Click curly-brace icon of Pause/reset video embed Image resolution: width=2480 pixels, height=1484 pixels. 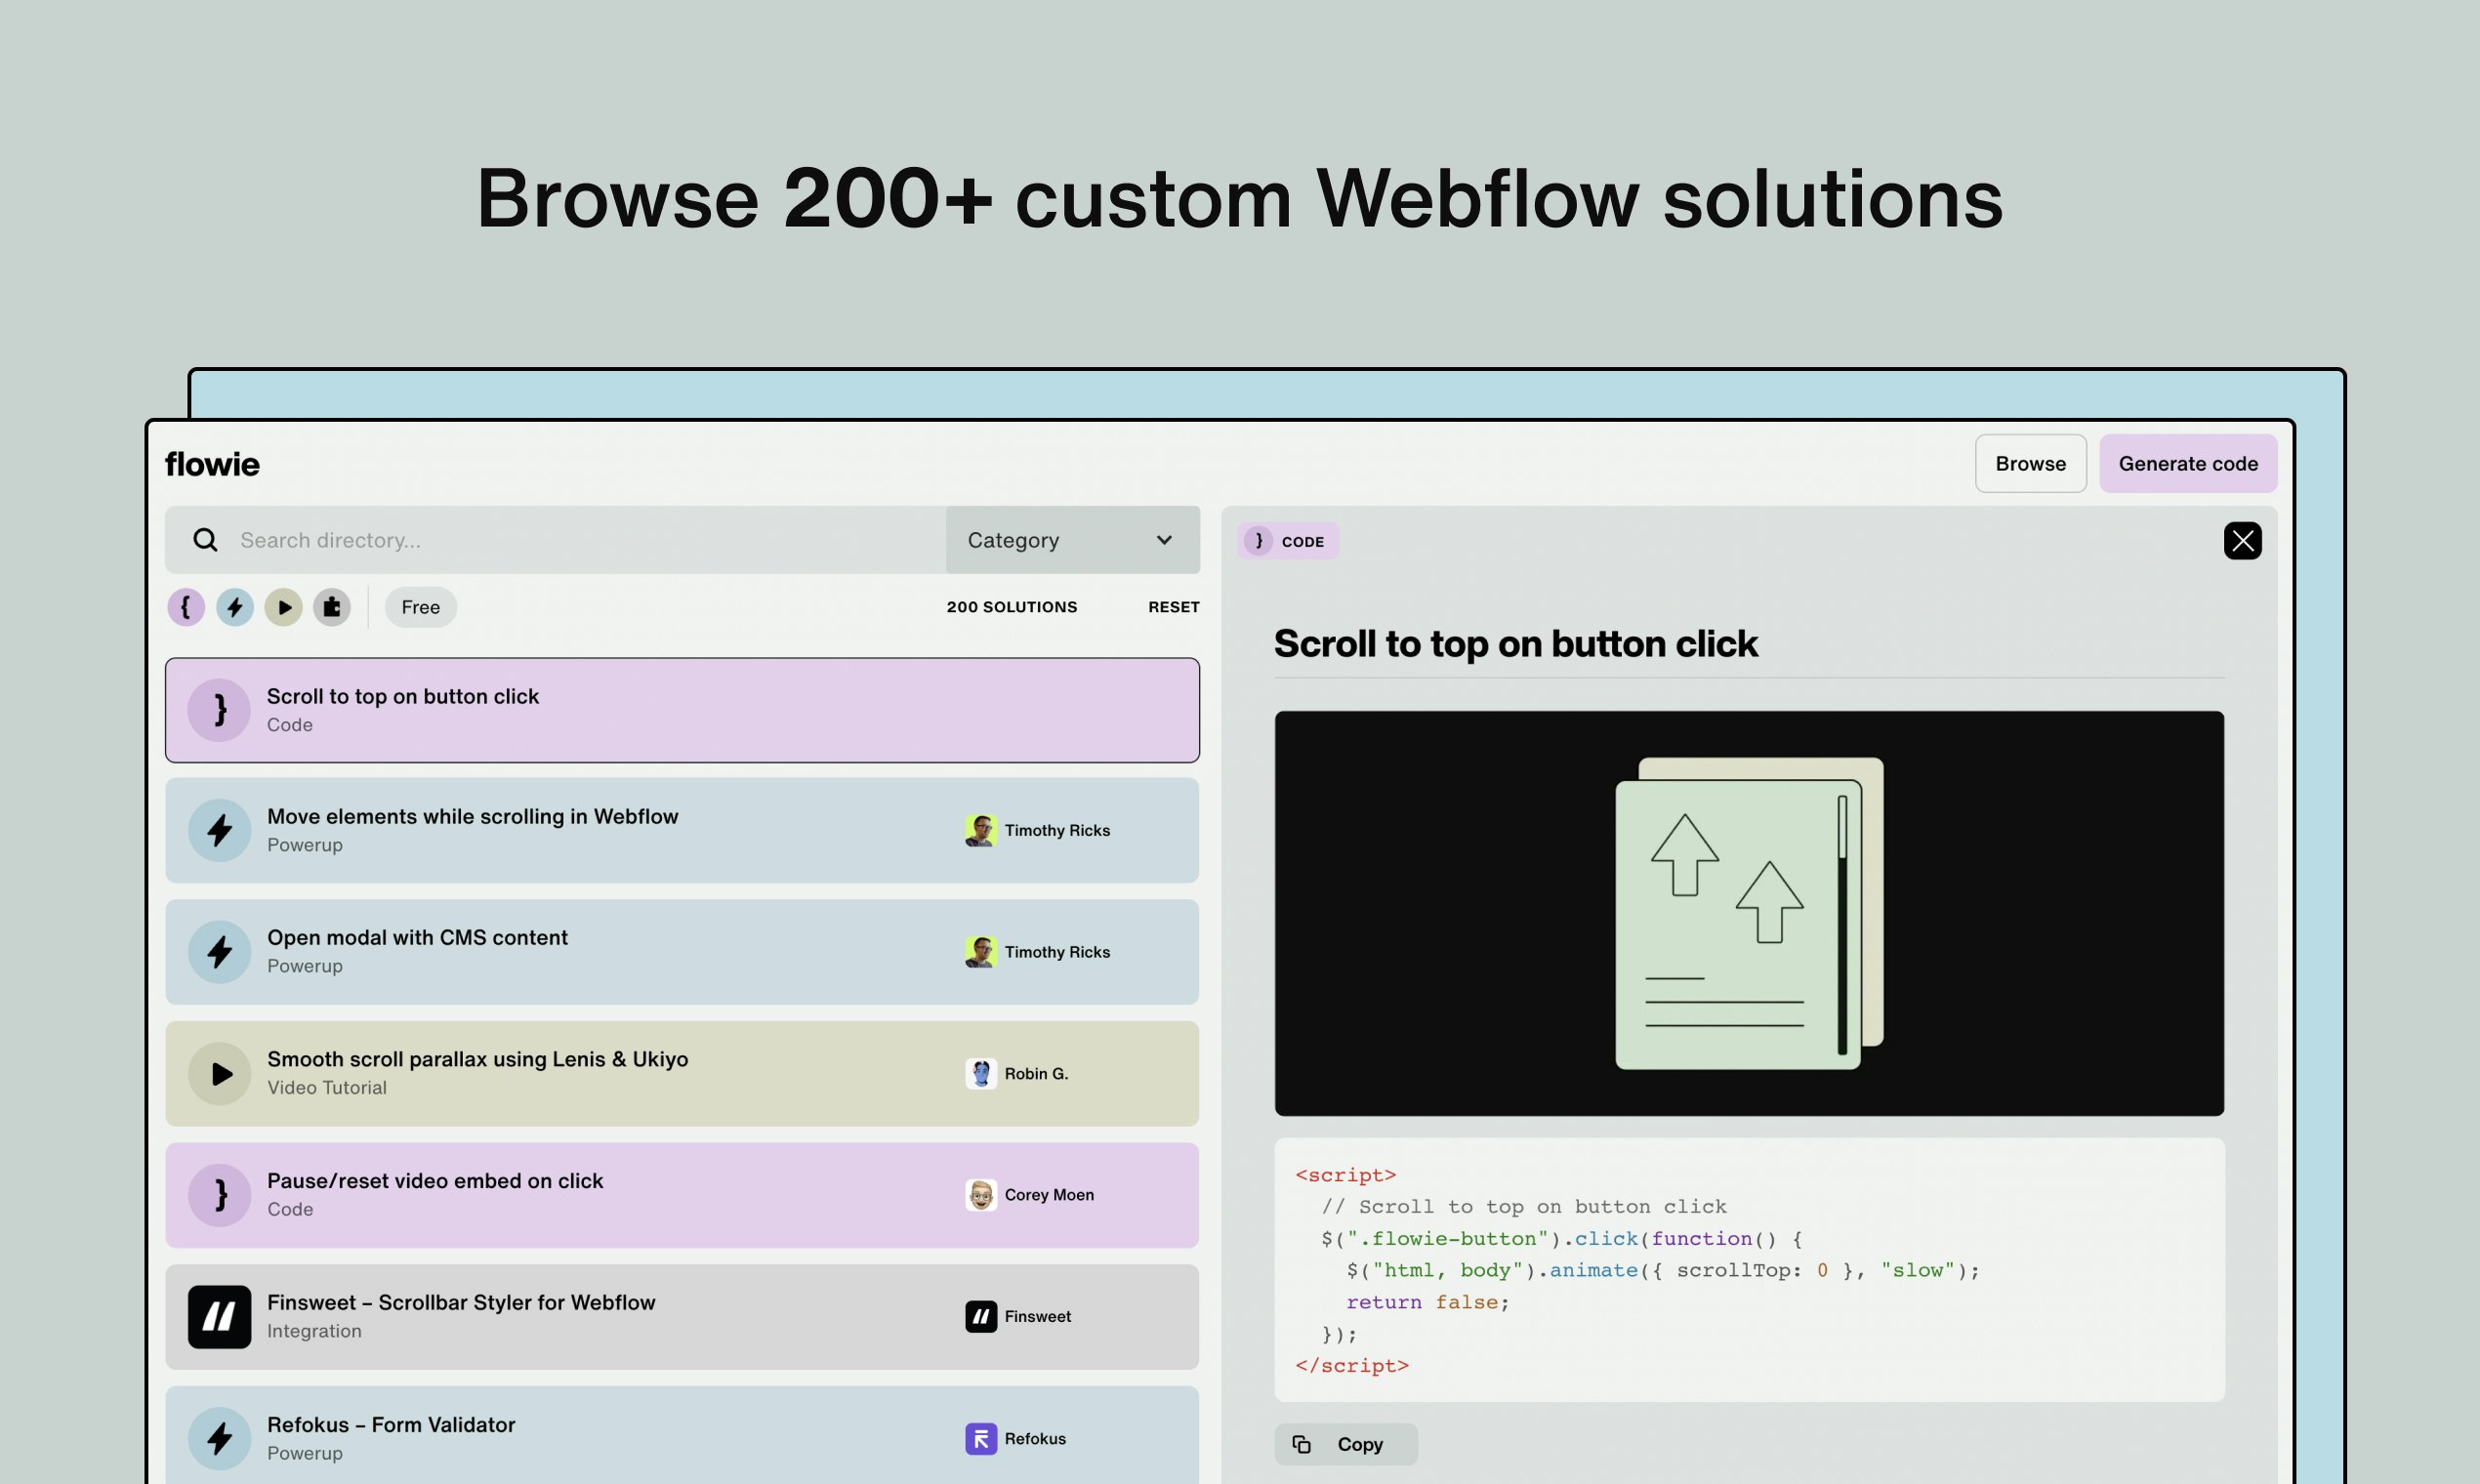click(x=220, y=1195)
